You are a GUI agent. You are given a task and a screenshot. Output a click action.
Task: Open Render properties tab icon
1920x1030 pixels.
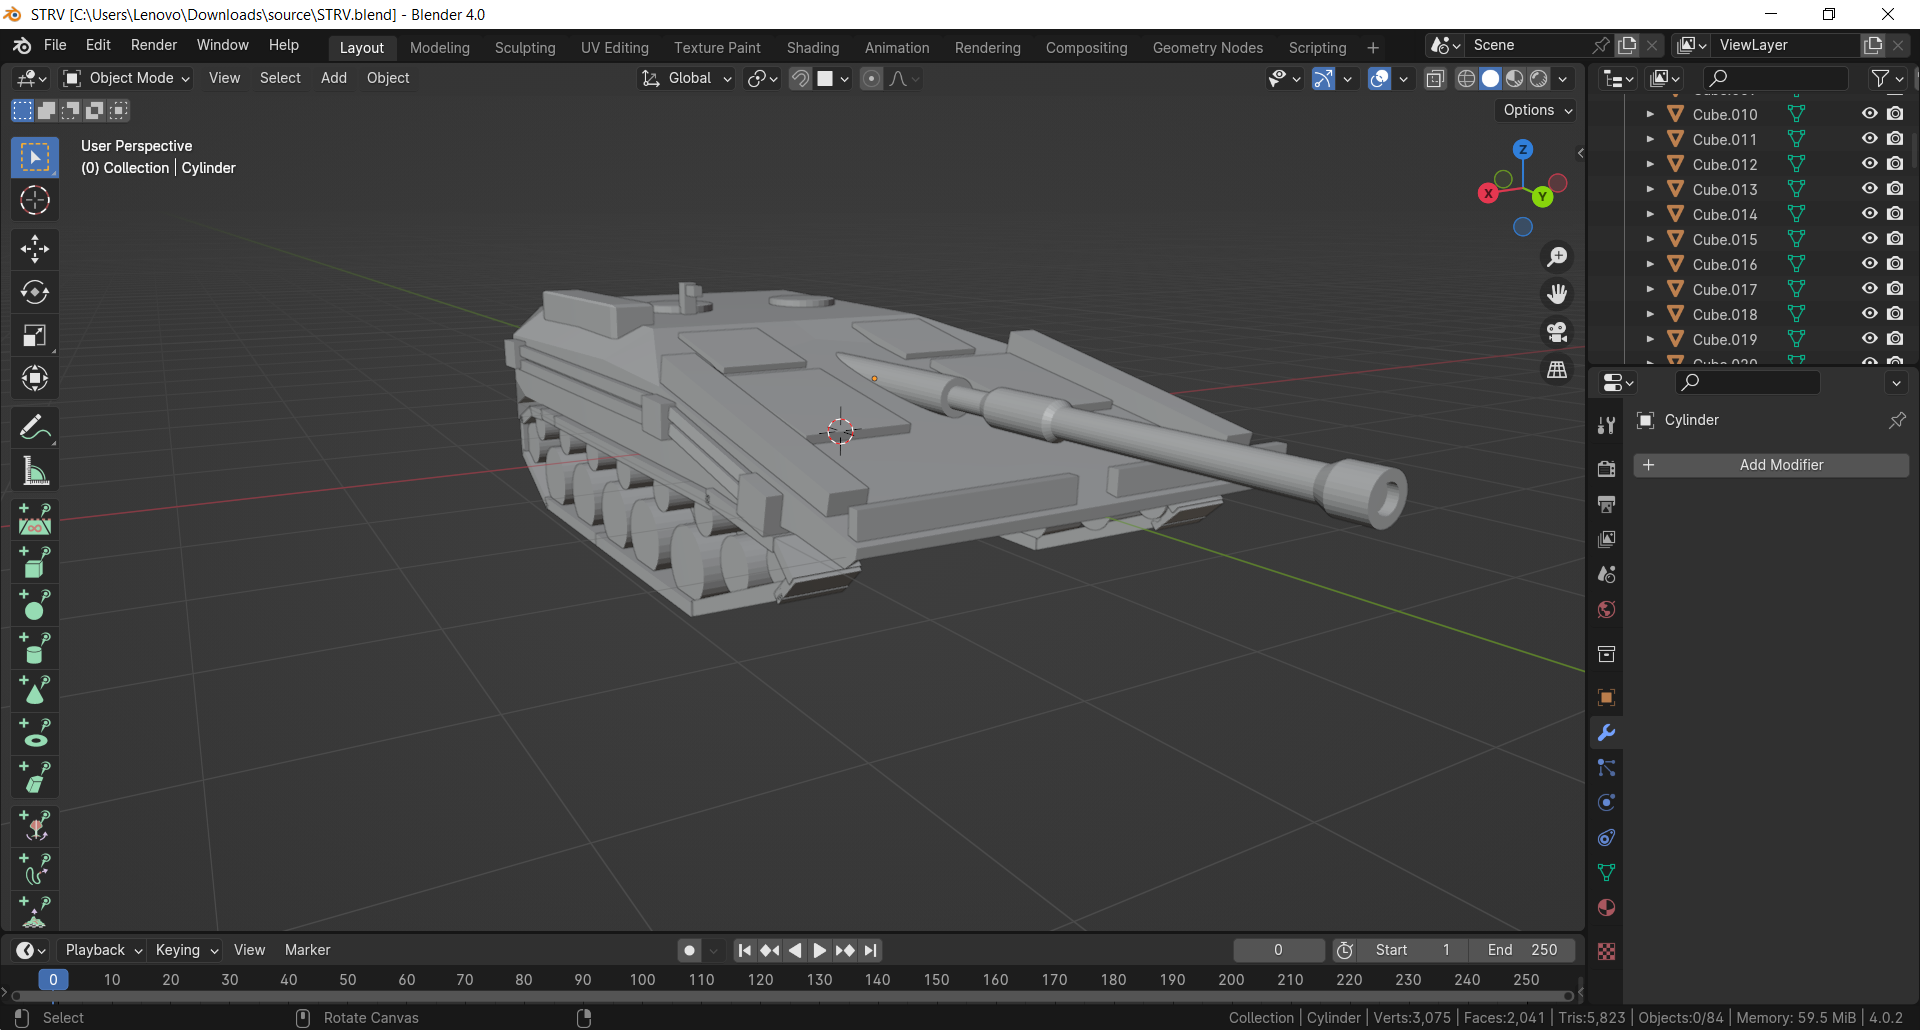pos(1606,469)
